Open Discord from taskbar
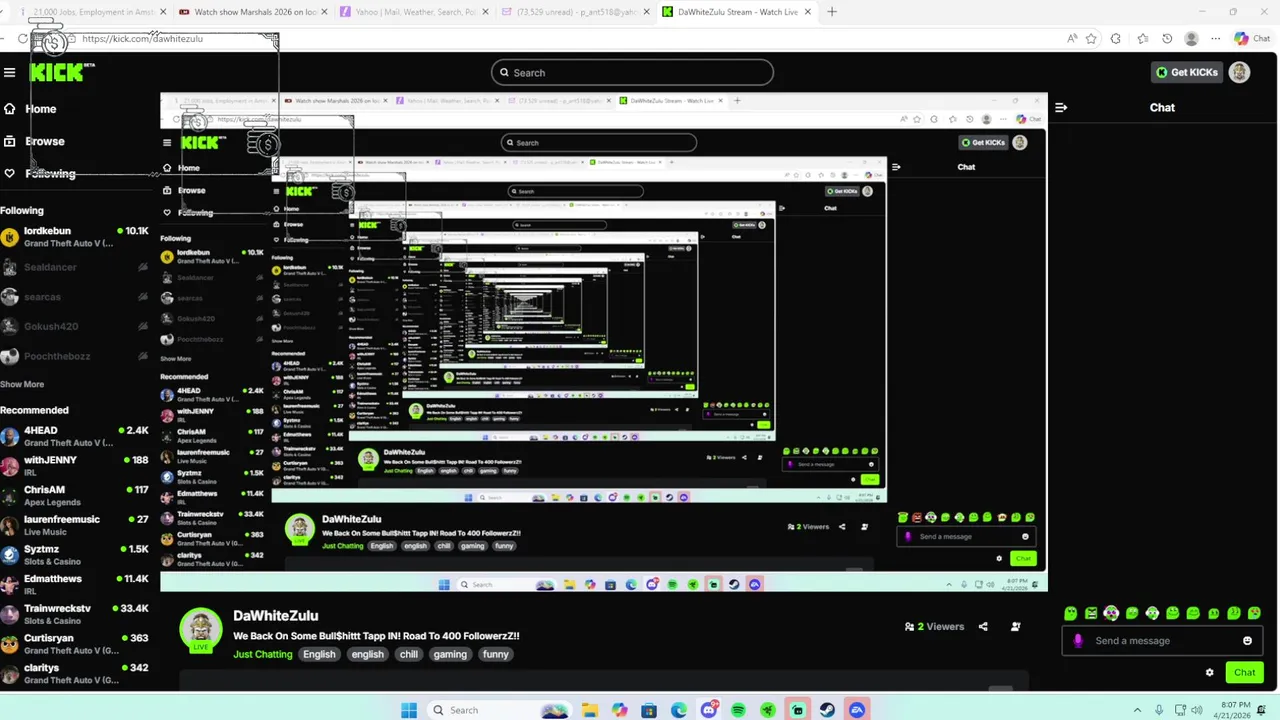The height and width of the screenshot is (720, 1280). pos(709,710)
